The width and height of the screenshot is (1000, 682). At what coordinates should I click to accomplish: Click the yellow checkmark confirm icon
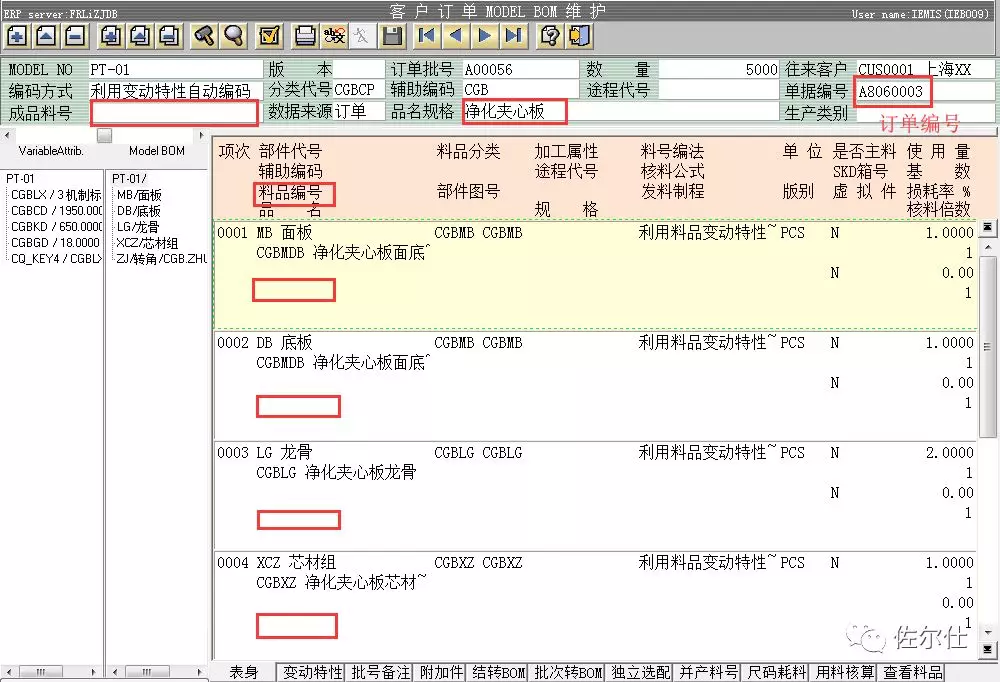[269, 36]
